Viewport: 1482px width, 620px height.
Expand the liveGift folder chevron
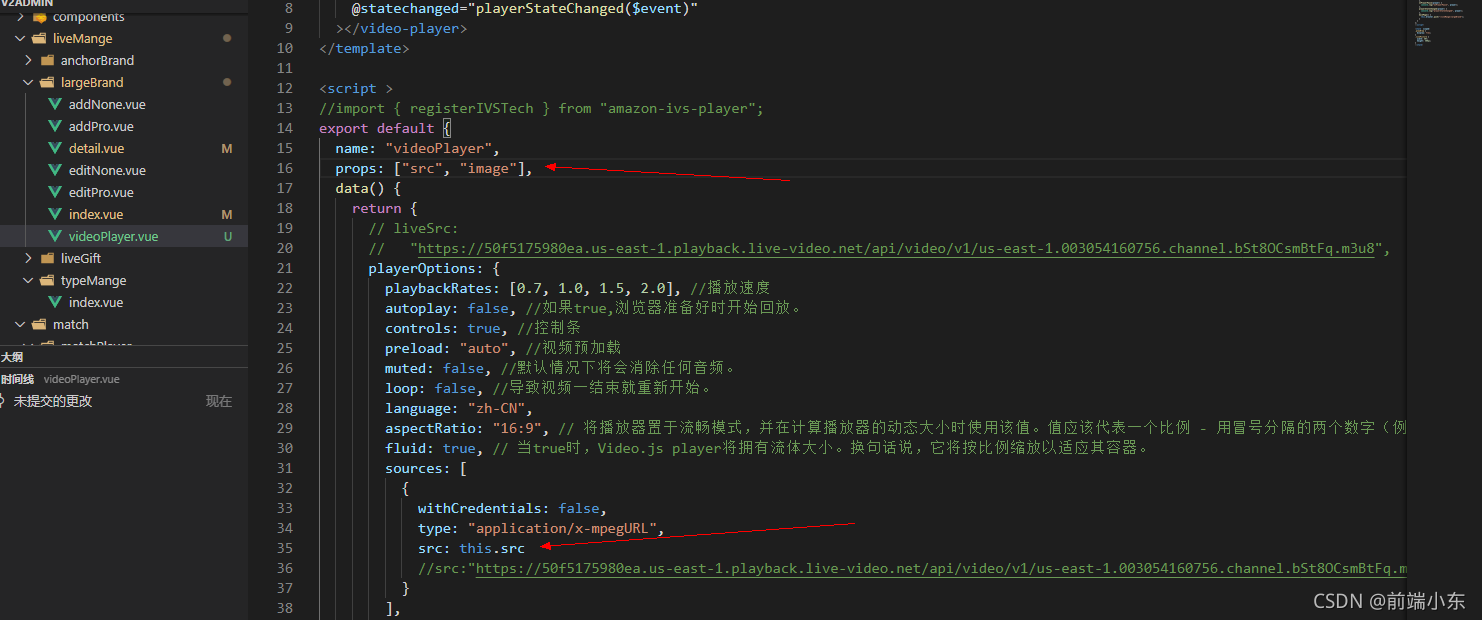pos(29,259)
